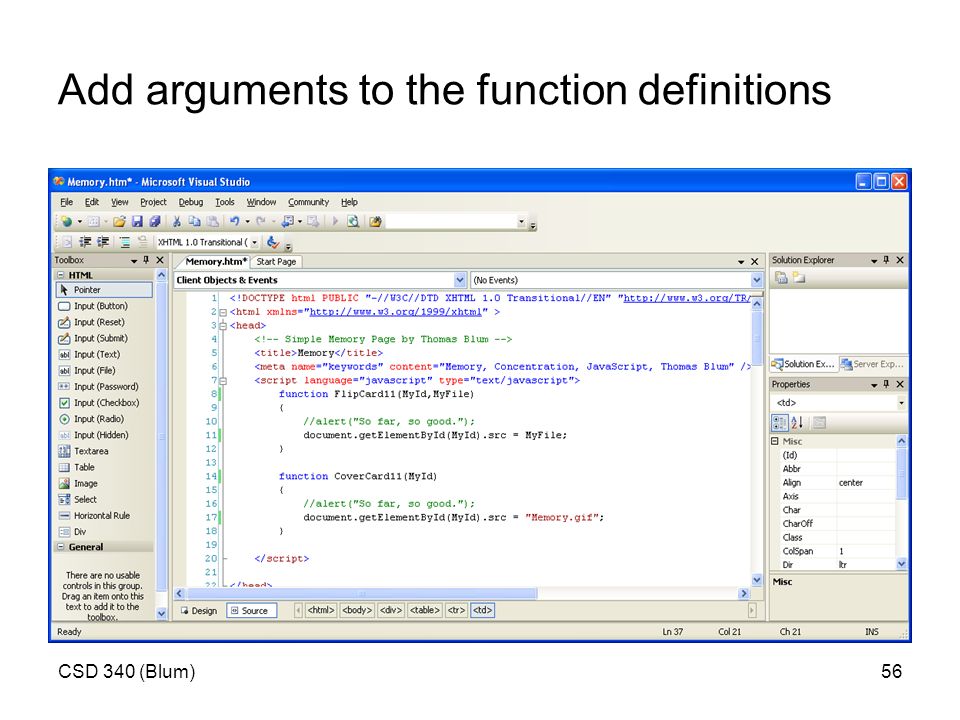Click the Comment Out Lines icon
Viewport: 960px width, 720px height.
125,242
